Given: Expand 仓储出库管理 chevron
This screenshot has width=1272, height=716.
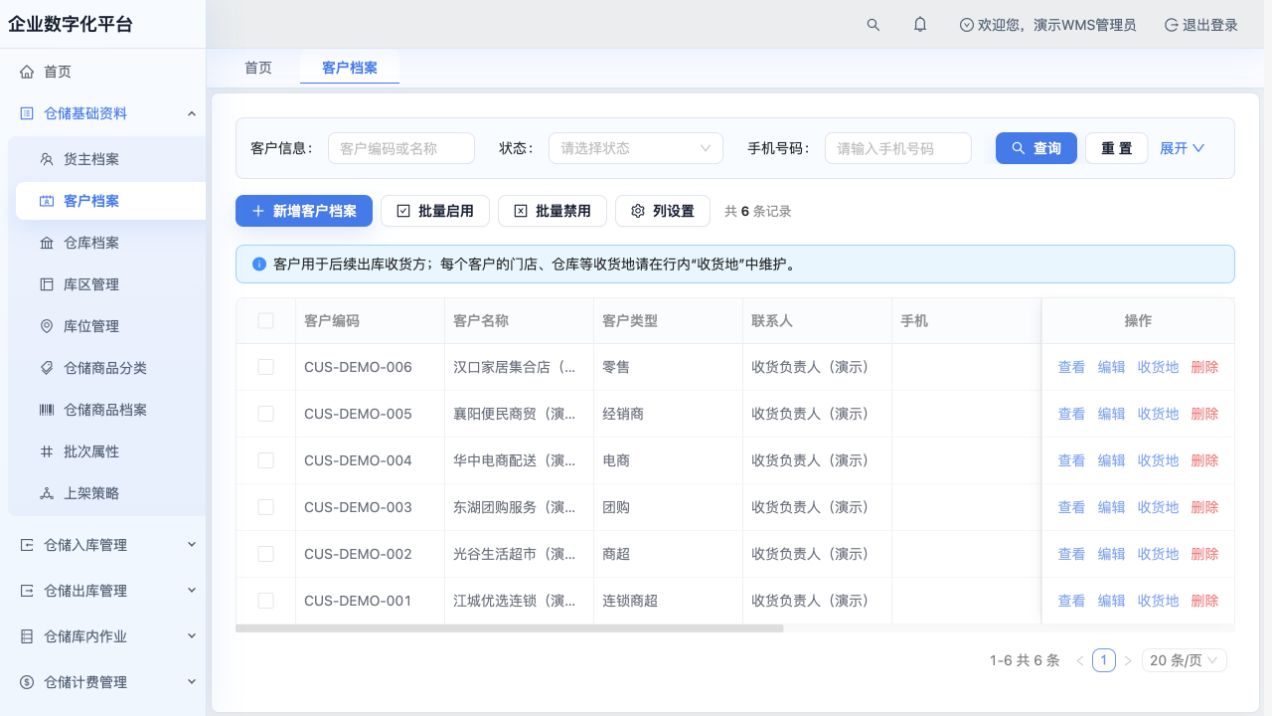Looking at the screenshot, I should 192,591.
